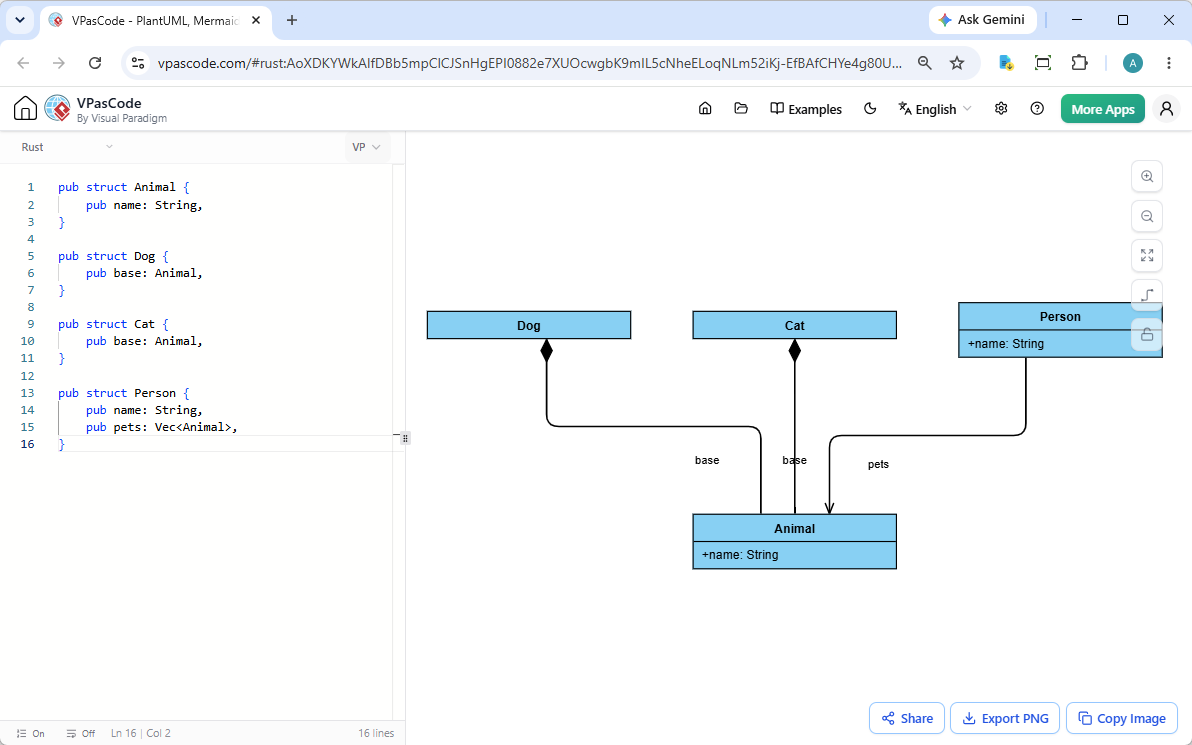Click code line pub struct Person

tap(124, 393)
